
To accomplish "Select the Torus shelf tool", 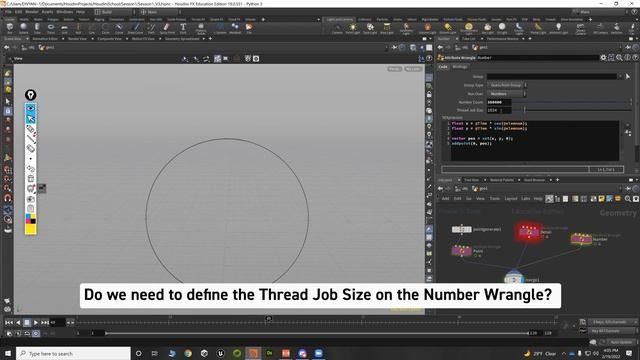I will pos(51,28).
